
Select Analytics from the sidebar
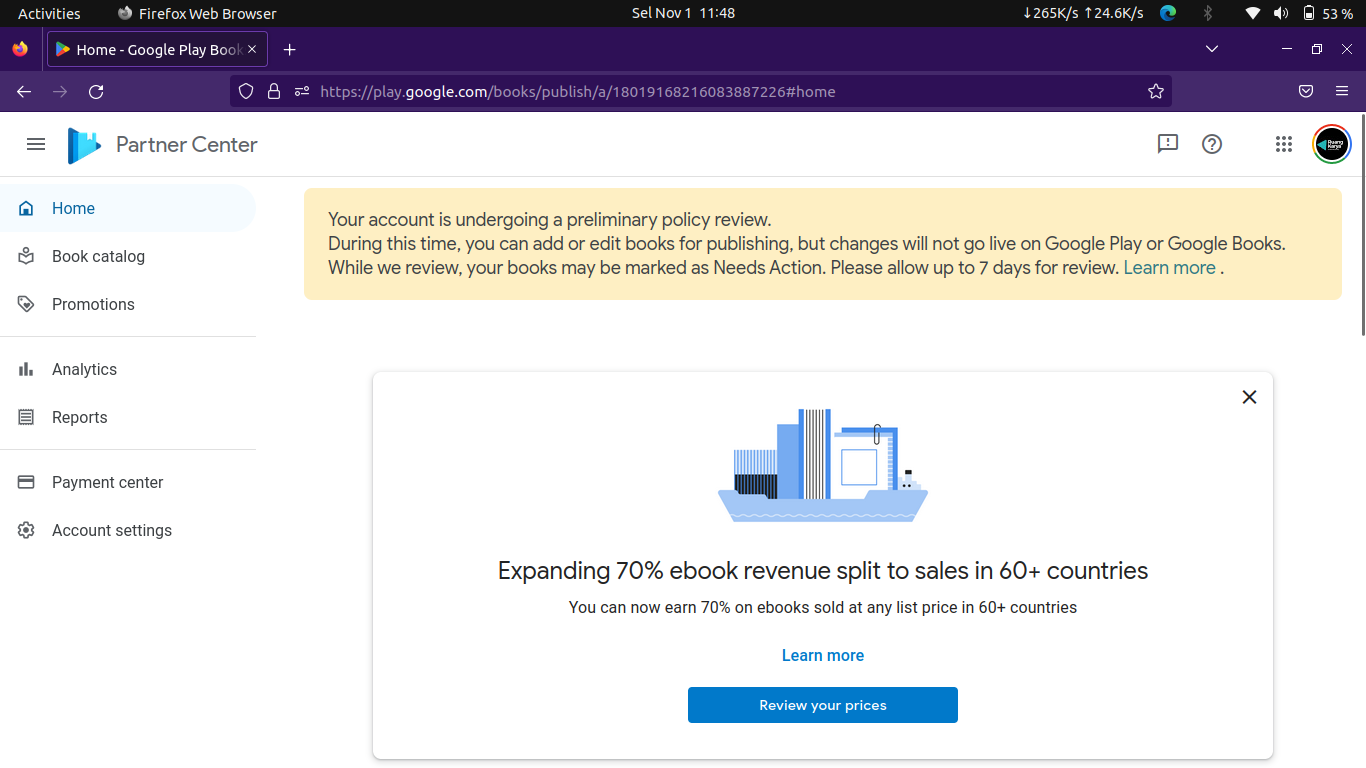84,369
